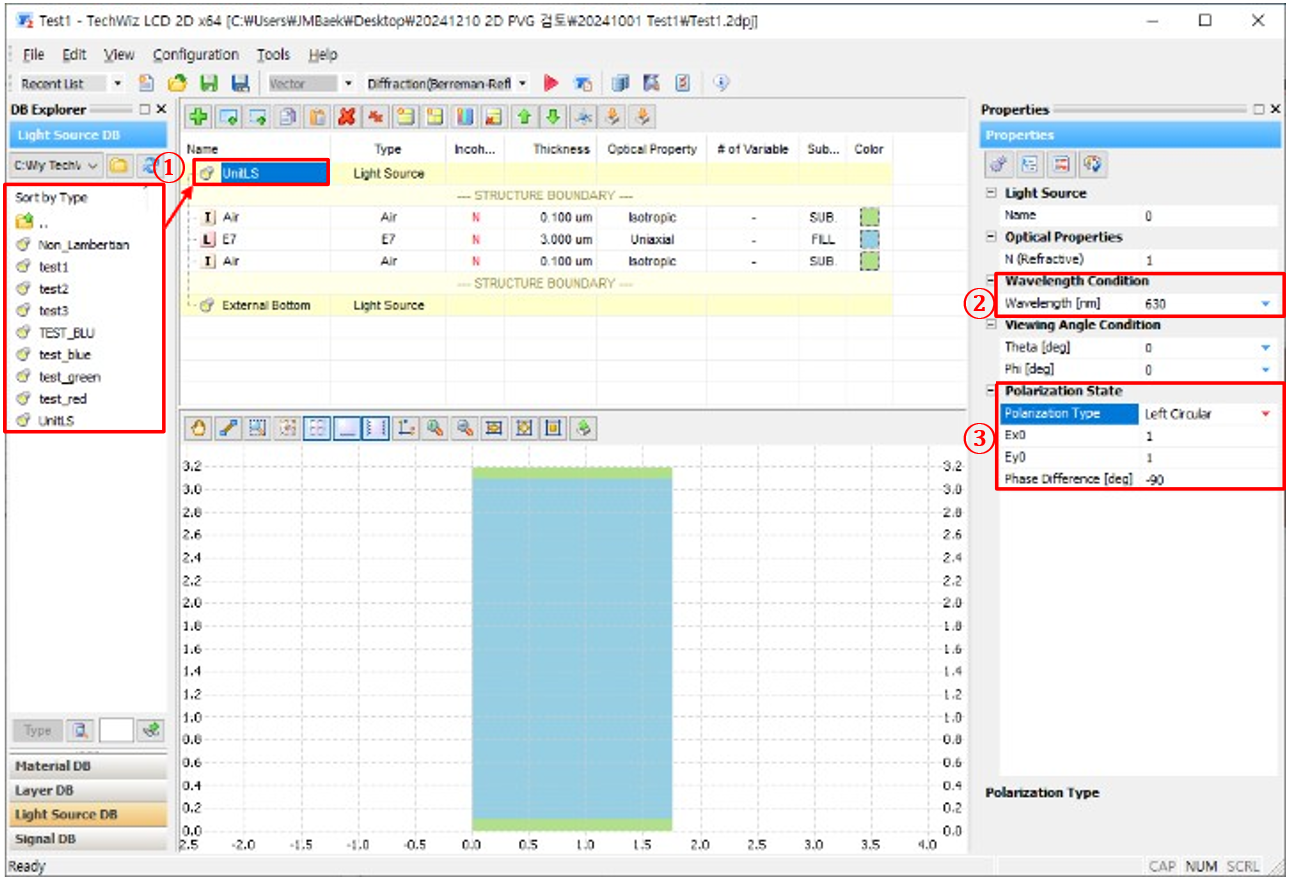Screen dimensions: 1292x882
Task: Select the hand pan tool
Action: (199, 428)
